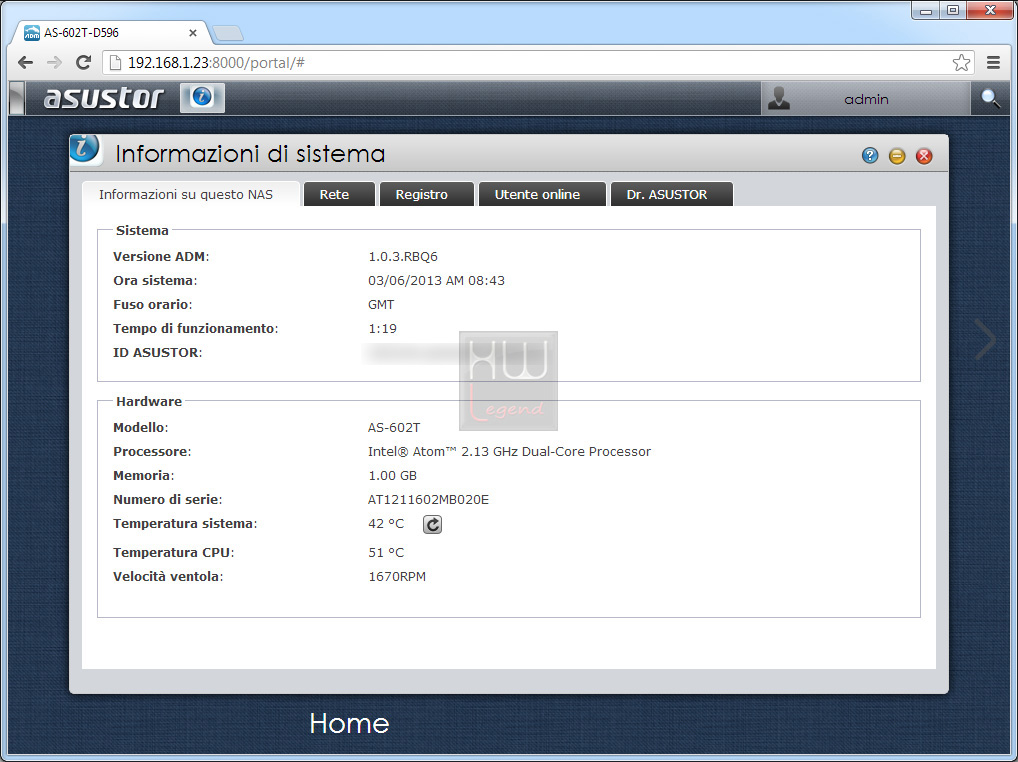The image size is (1018, 762).
Task: Minimize the Chrome browser window
Action: tap(926, 10)
